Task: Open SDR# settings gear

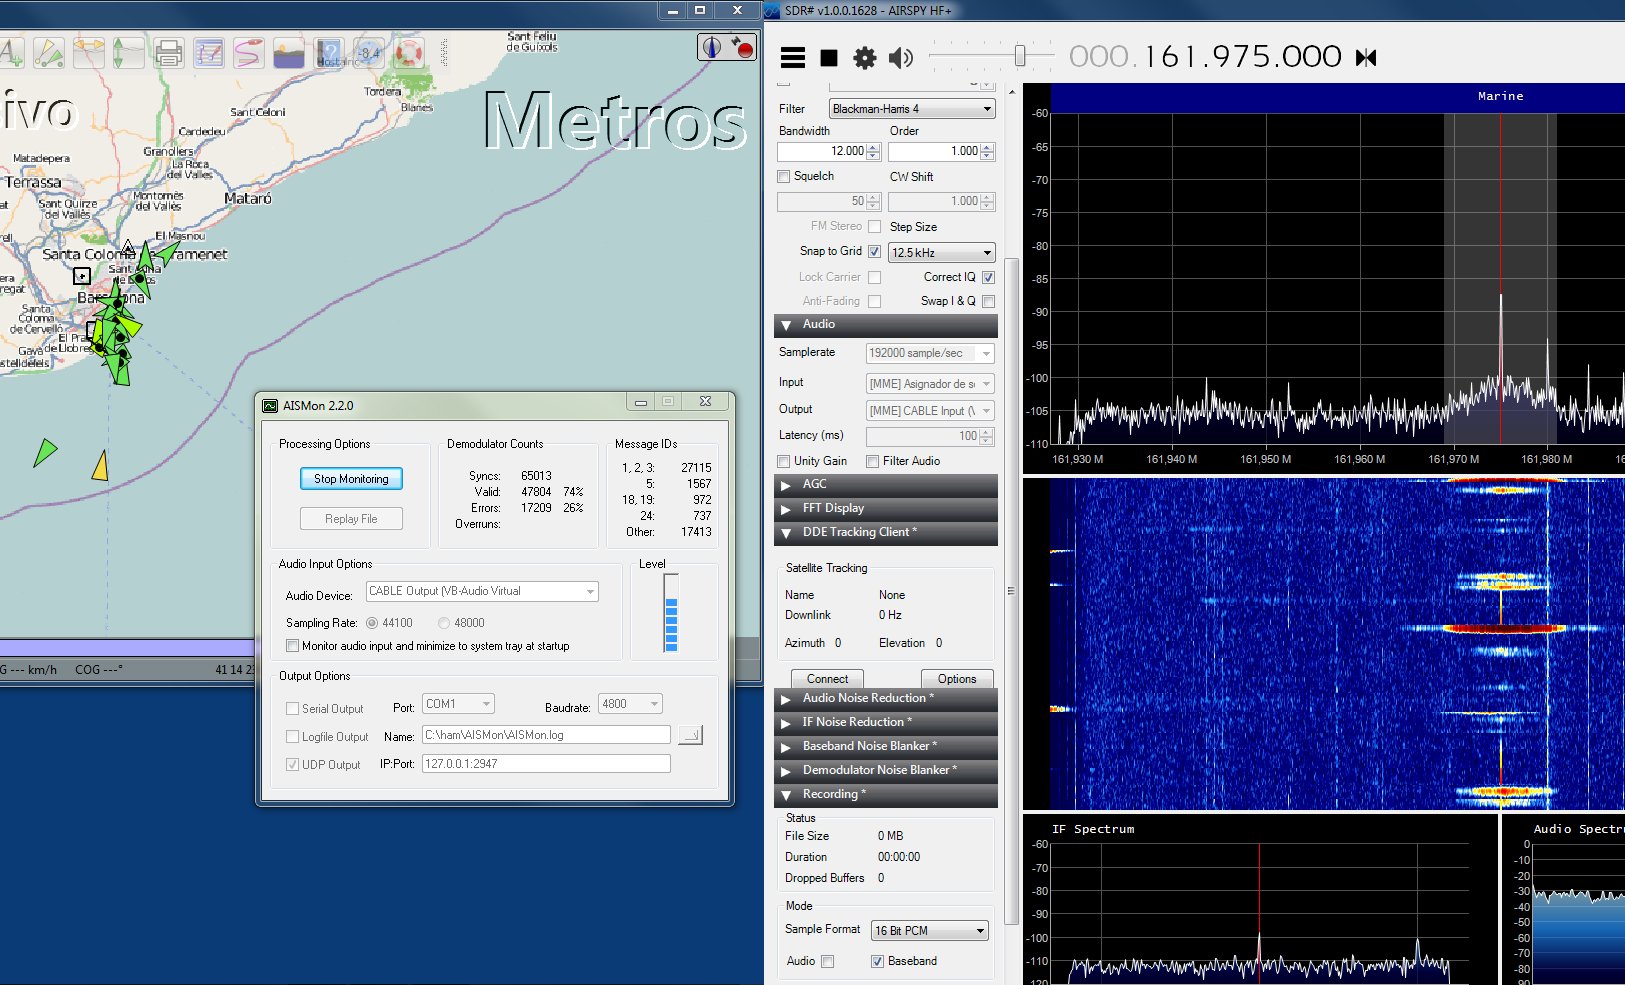Action: [x=864, y=57]
